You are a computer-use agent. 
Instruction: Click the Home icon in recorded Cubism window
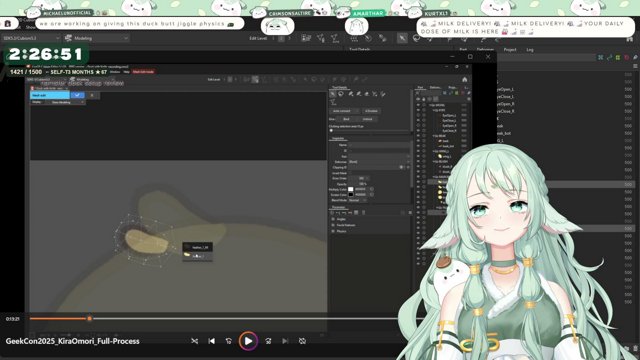tap(464, 80)
